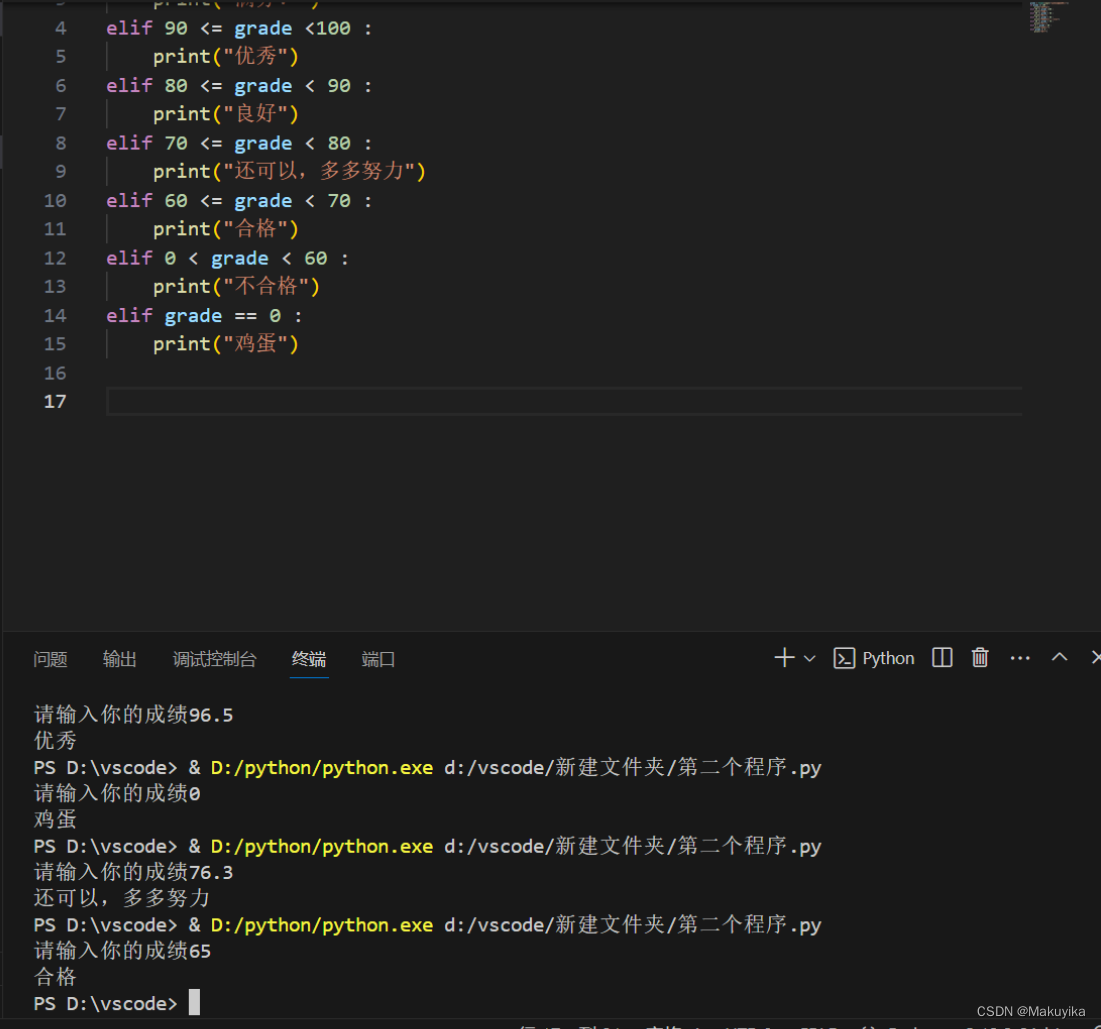Open more terminal actions via ellipsis icon

coord(1020,658)
